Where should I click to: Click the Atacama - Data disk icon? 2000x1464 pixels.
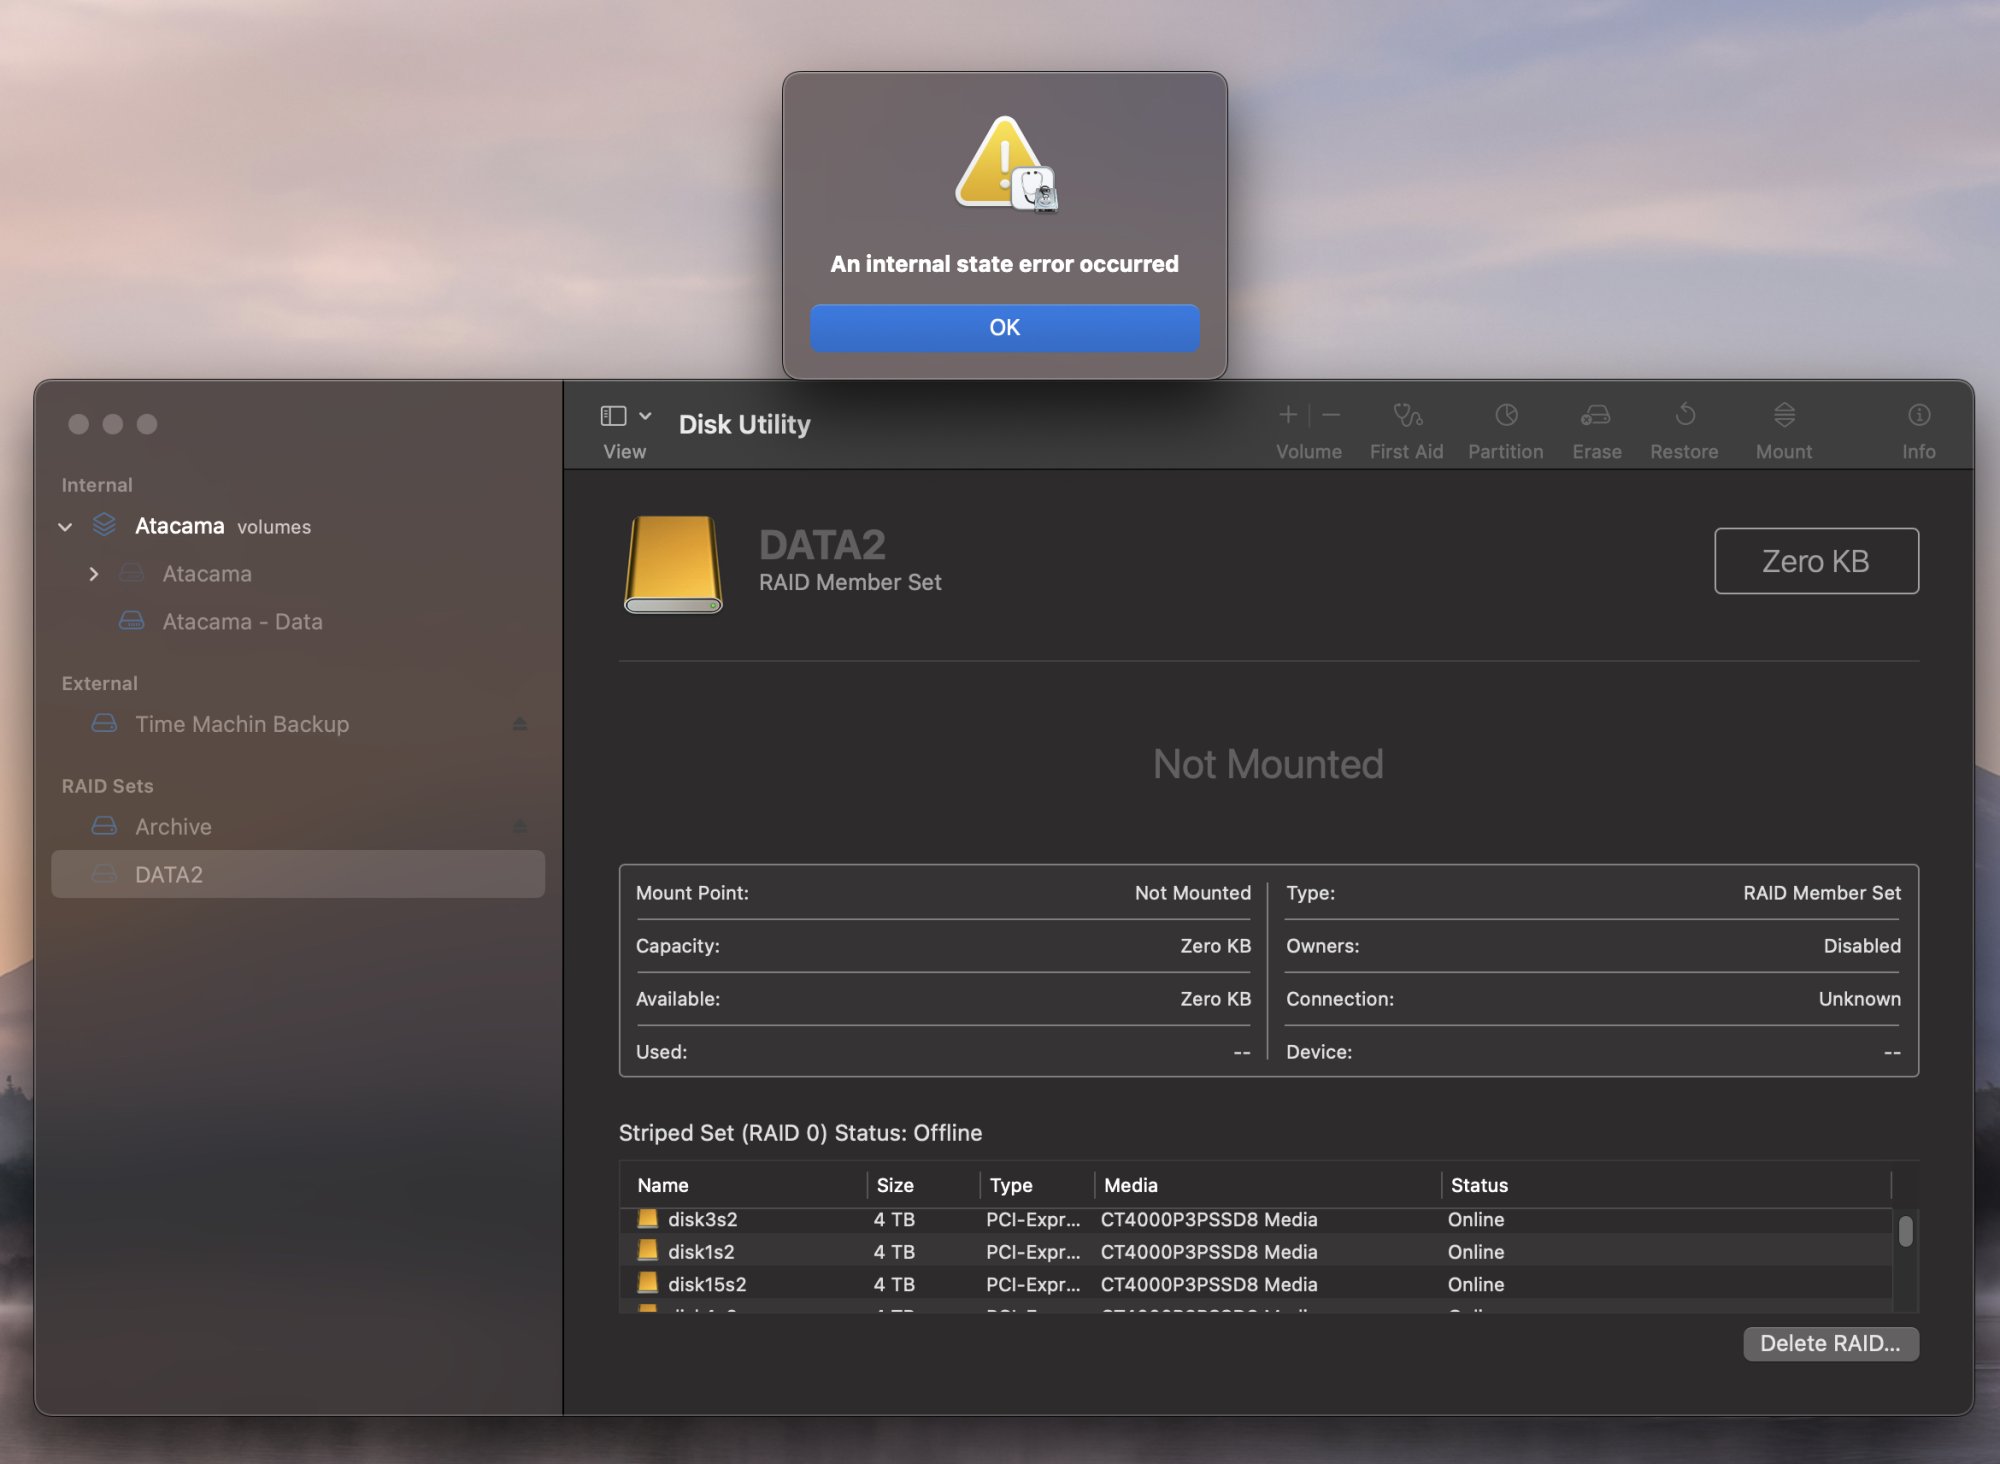tap(131, 621)
